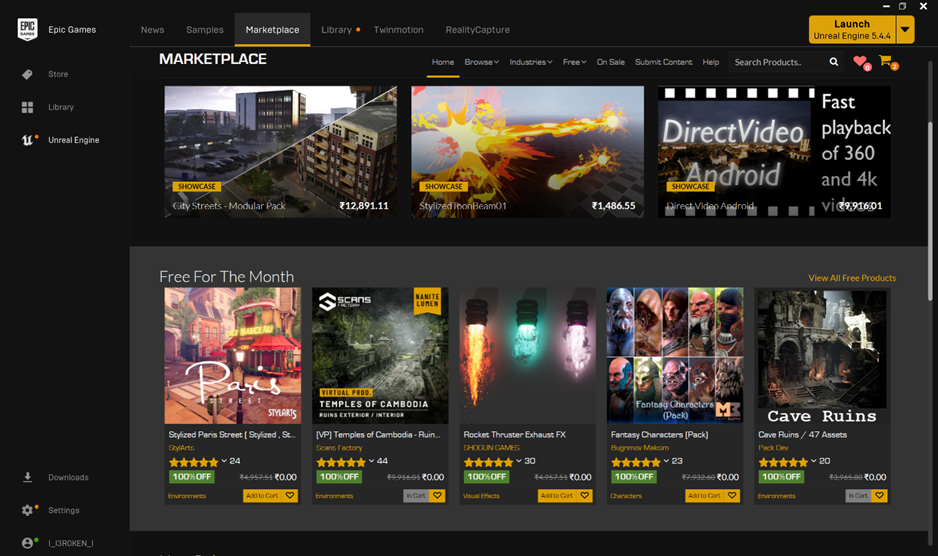
Task: Wishlist heart for Temples of Cambodia
Action: pyautogui.click(x=437, y=496)
